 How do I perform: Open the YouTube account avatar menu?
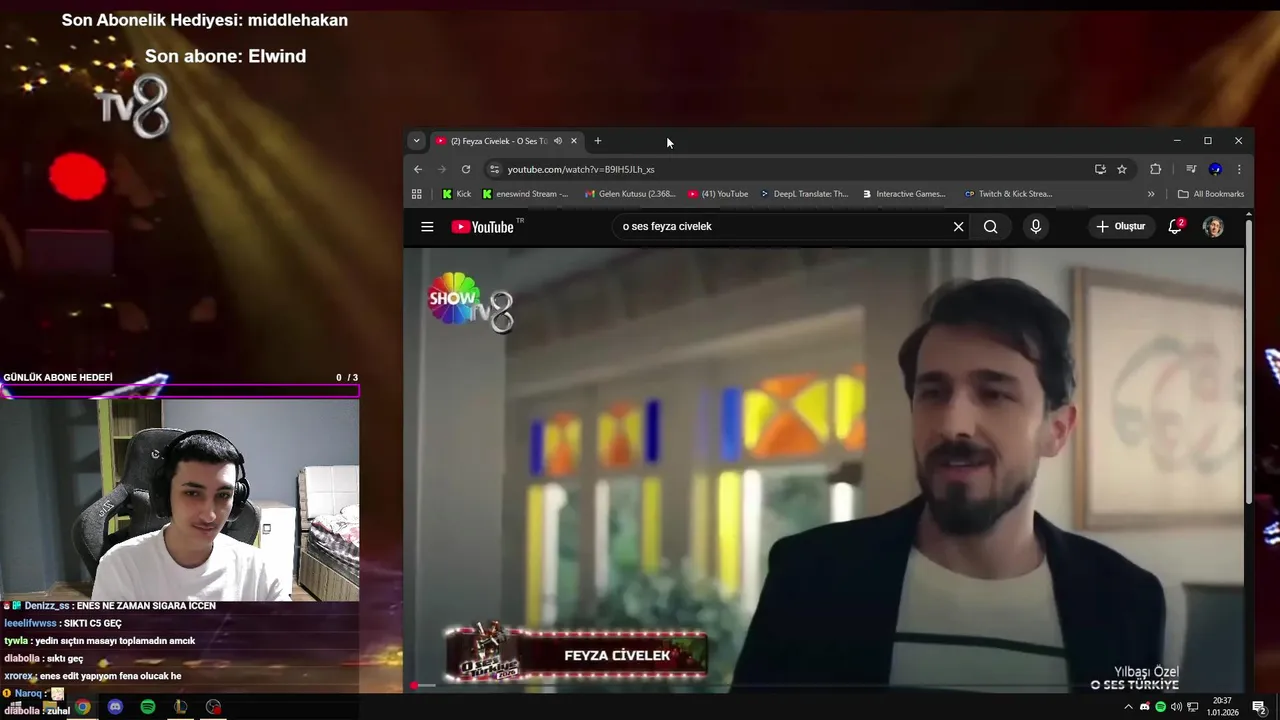(x=1213, y=227)
